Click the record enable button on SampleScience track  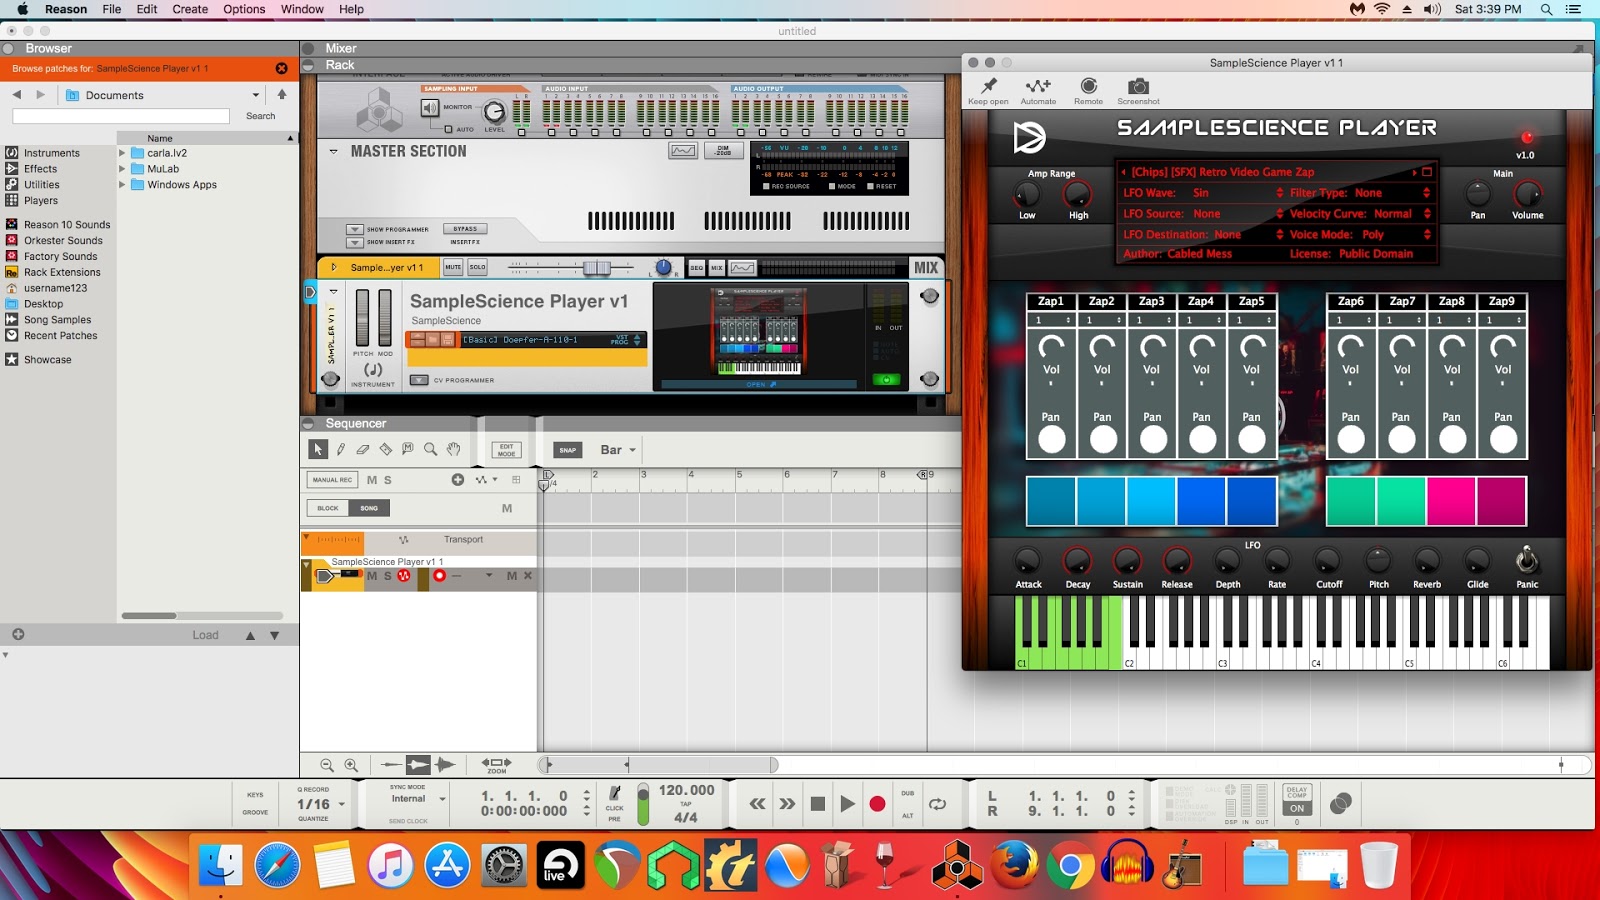pyautogui.click(x=439, y=576)
